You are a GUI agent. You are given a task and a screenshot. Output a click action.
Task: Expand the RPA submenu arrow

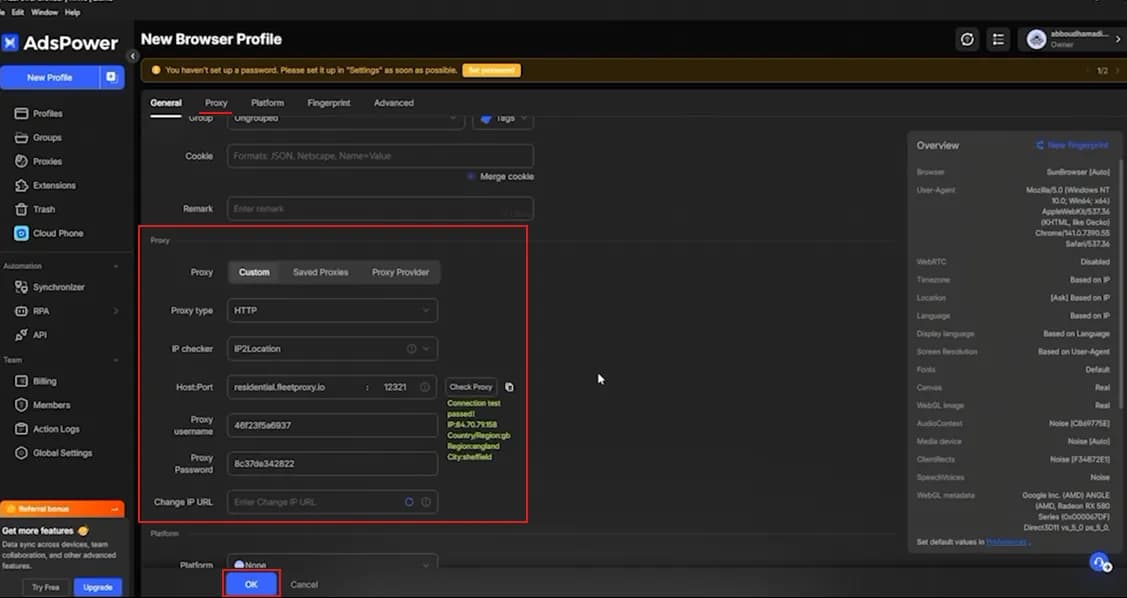coord(116,311)
